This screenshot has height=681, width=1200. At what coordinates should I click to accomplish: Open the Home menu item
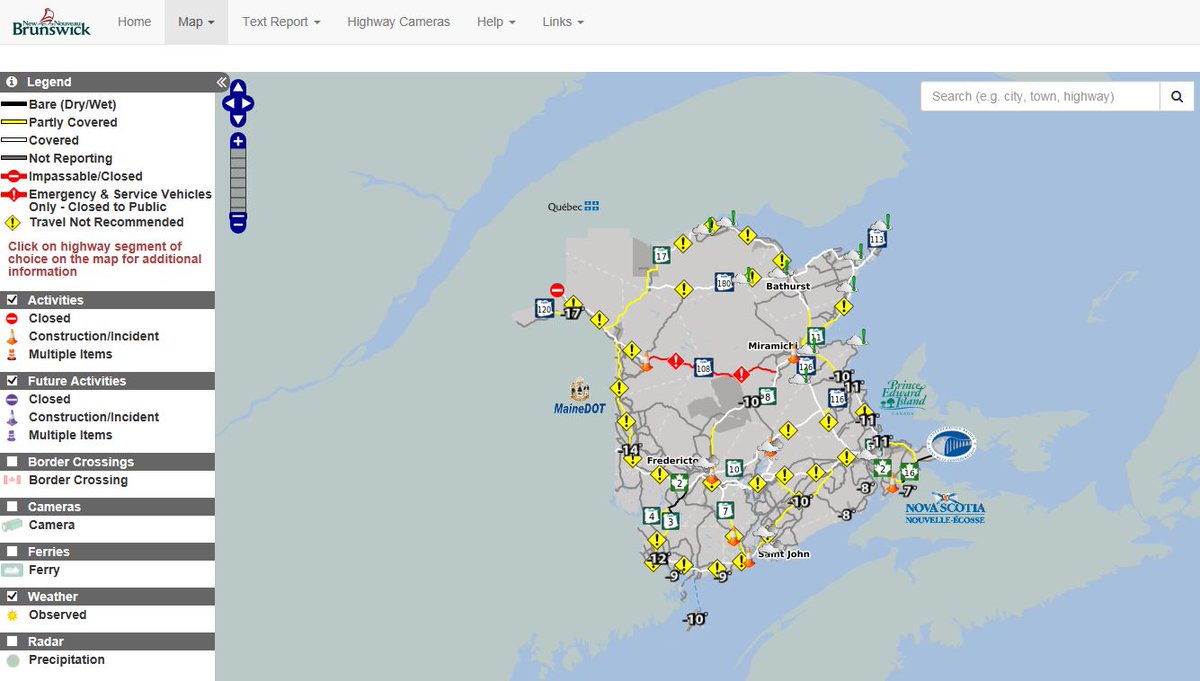tap(134, 22)
